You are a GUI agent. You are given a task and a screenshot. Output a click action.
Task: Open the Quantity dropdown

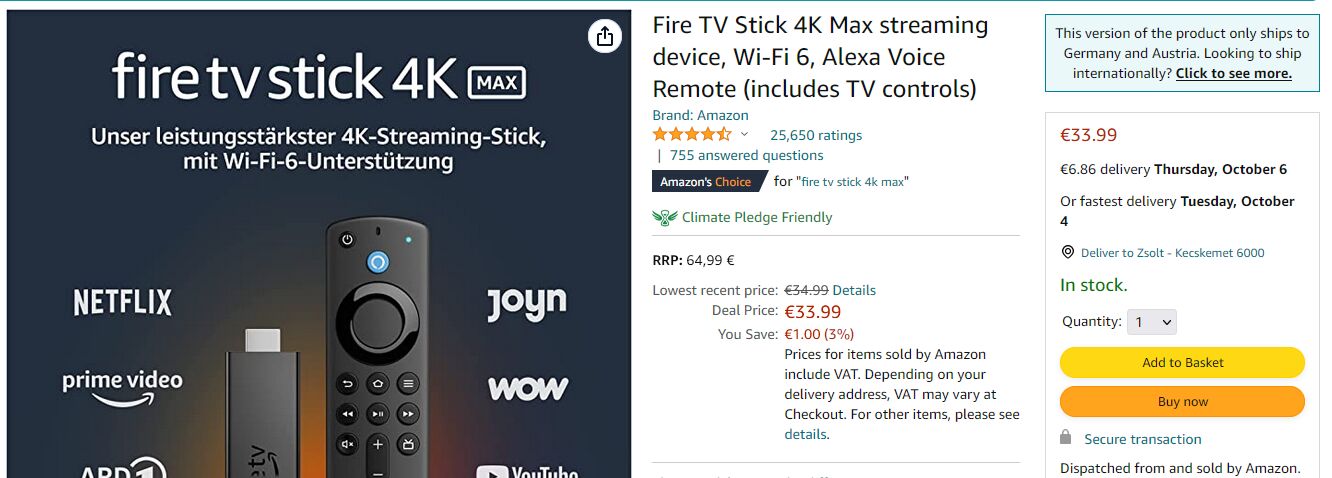pos(1152,322)
